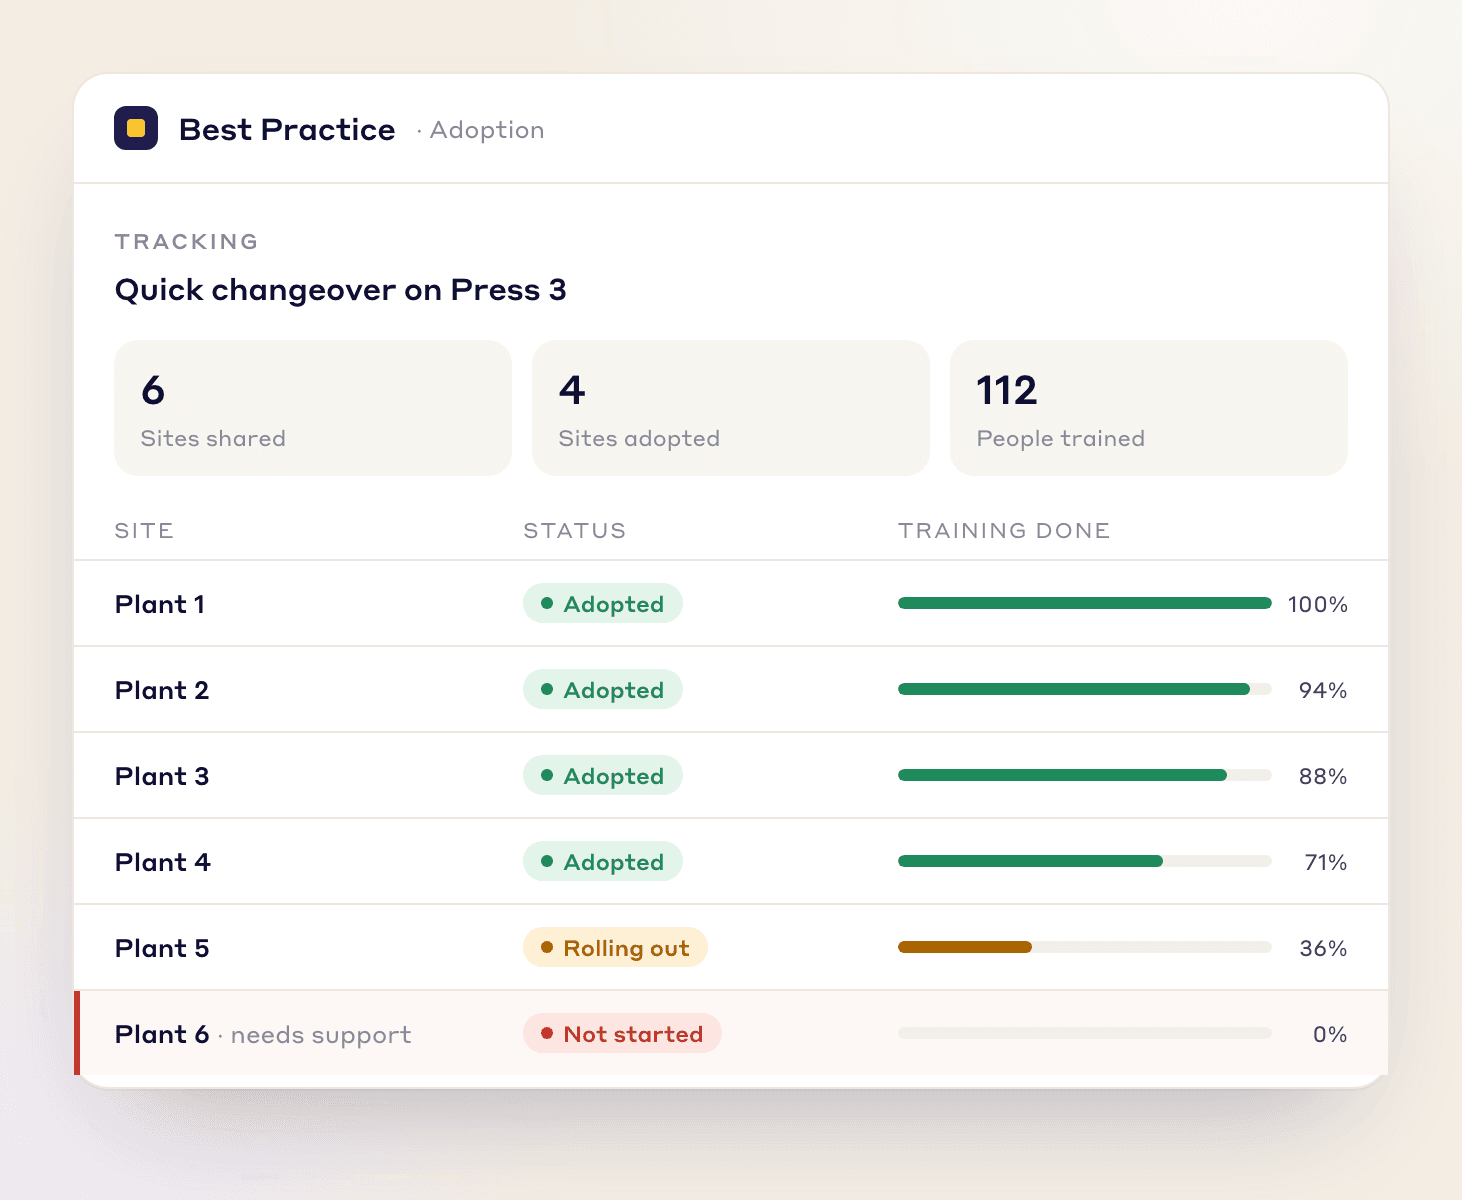The width and height of the screenshot is (1462, 1200).
Task: Click the Not started status badge
Action: [622, 1033]
